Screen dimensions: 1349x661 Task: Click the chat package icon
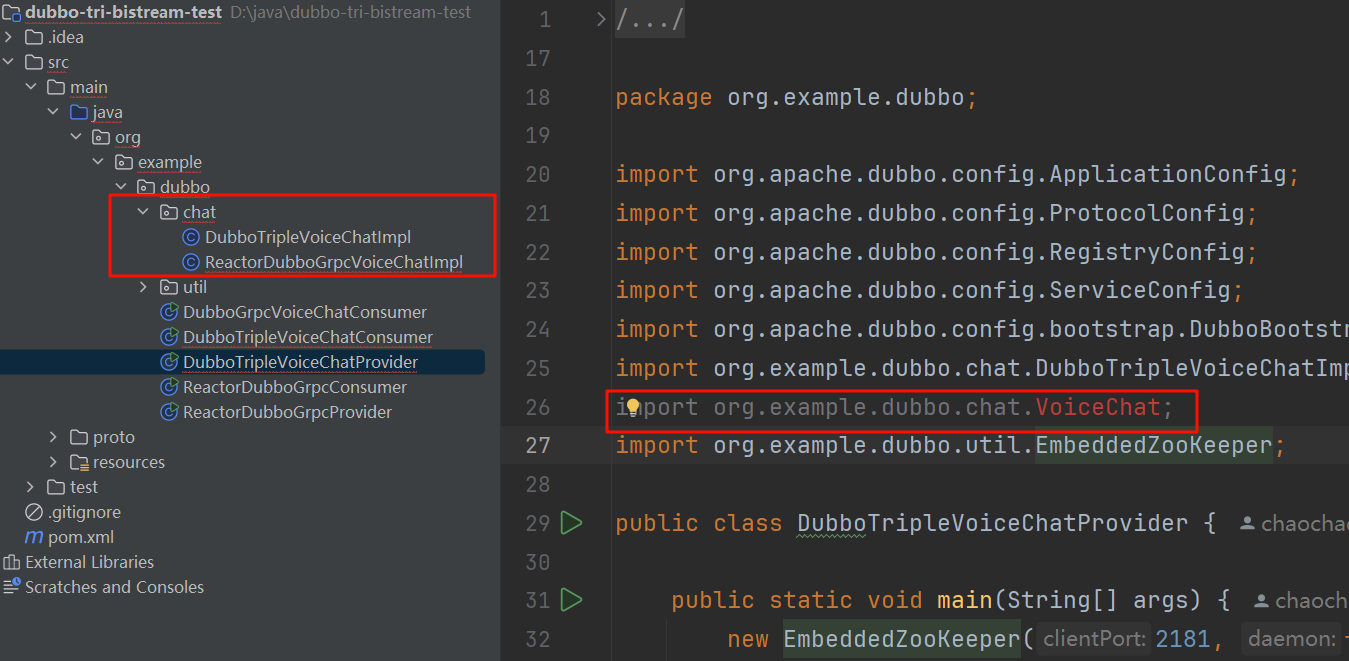point(169,213)
